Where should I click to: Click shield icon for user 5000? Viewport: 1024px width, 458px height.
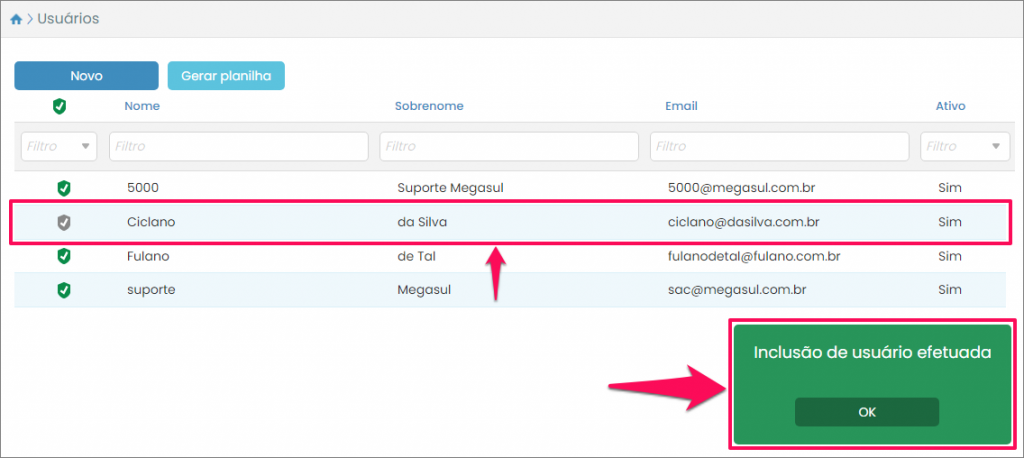pos(64,187)
